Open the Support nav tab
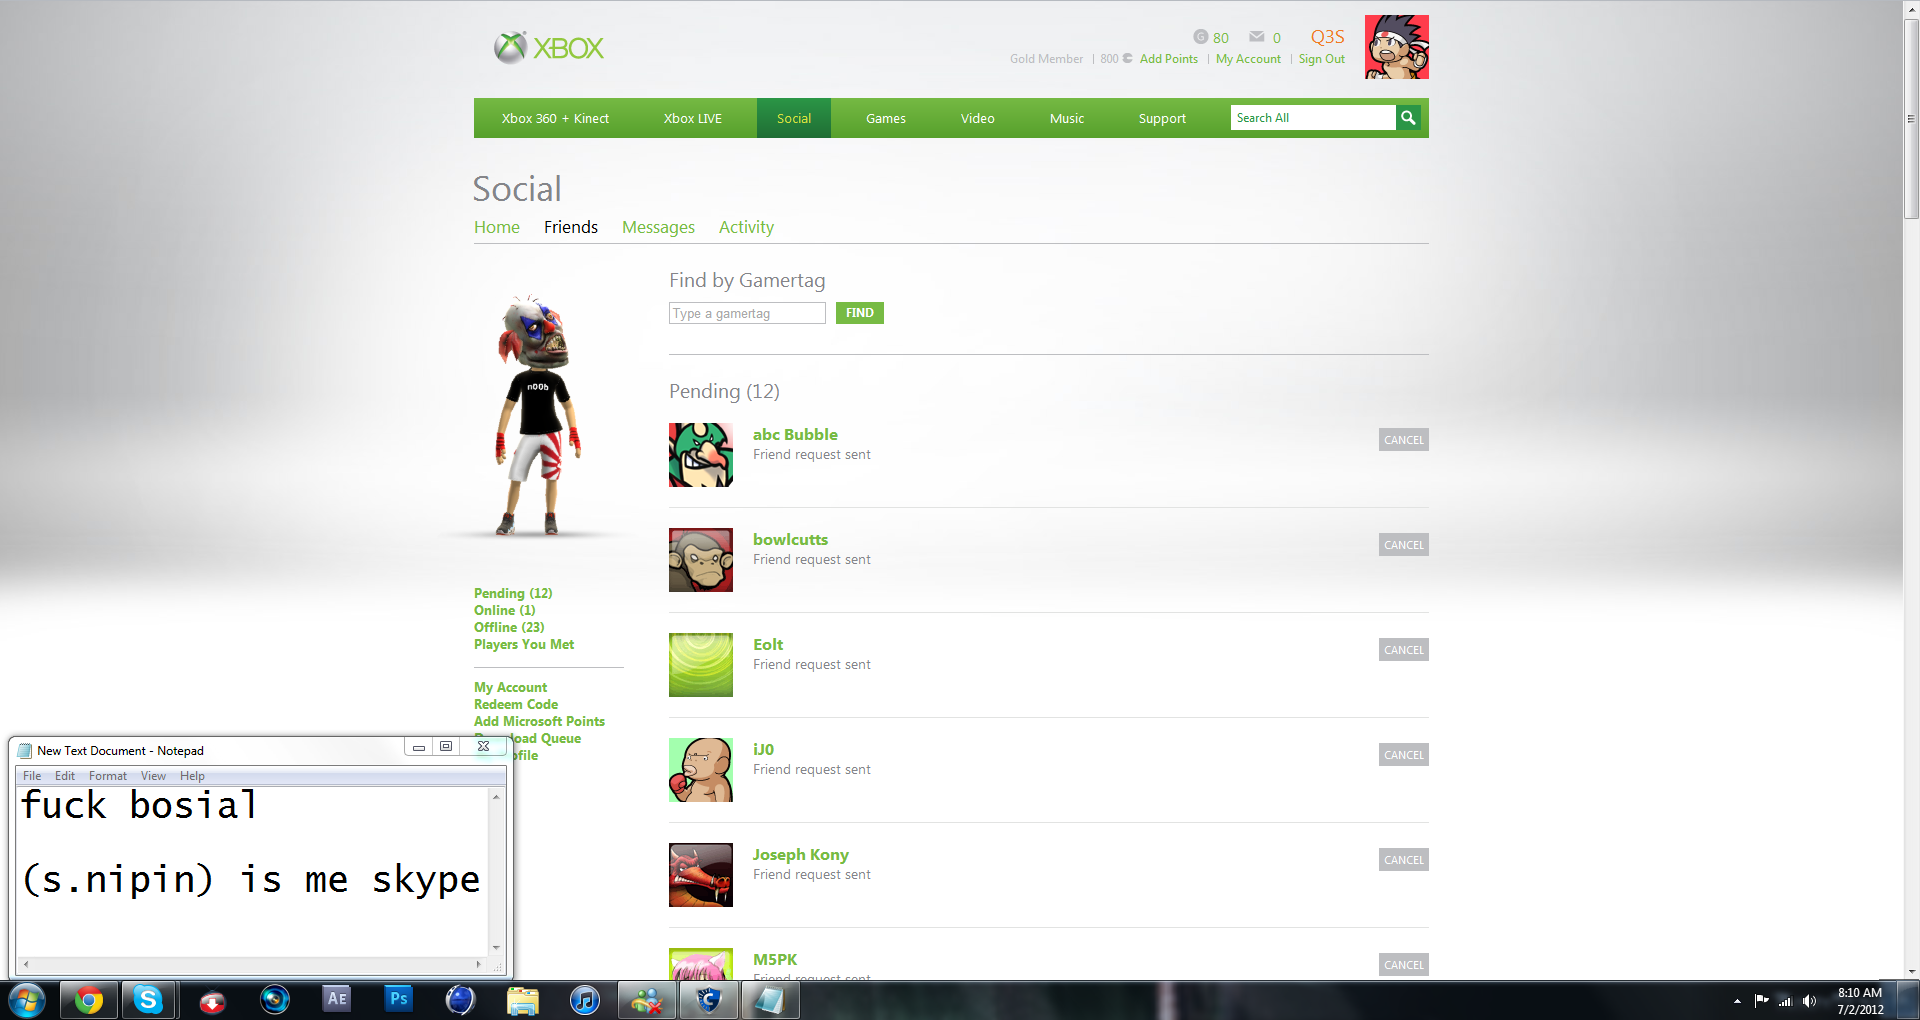1920x1020 pixels. [1162, 118]
